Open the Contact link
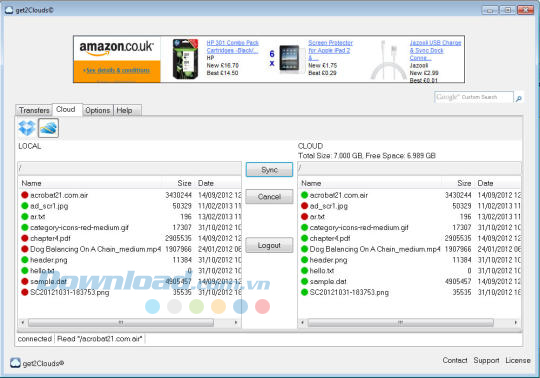 pyautogui.click(x=455, y=360)
